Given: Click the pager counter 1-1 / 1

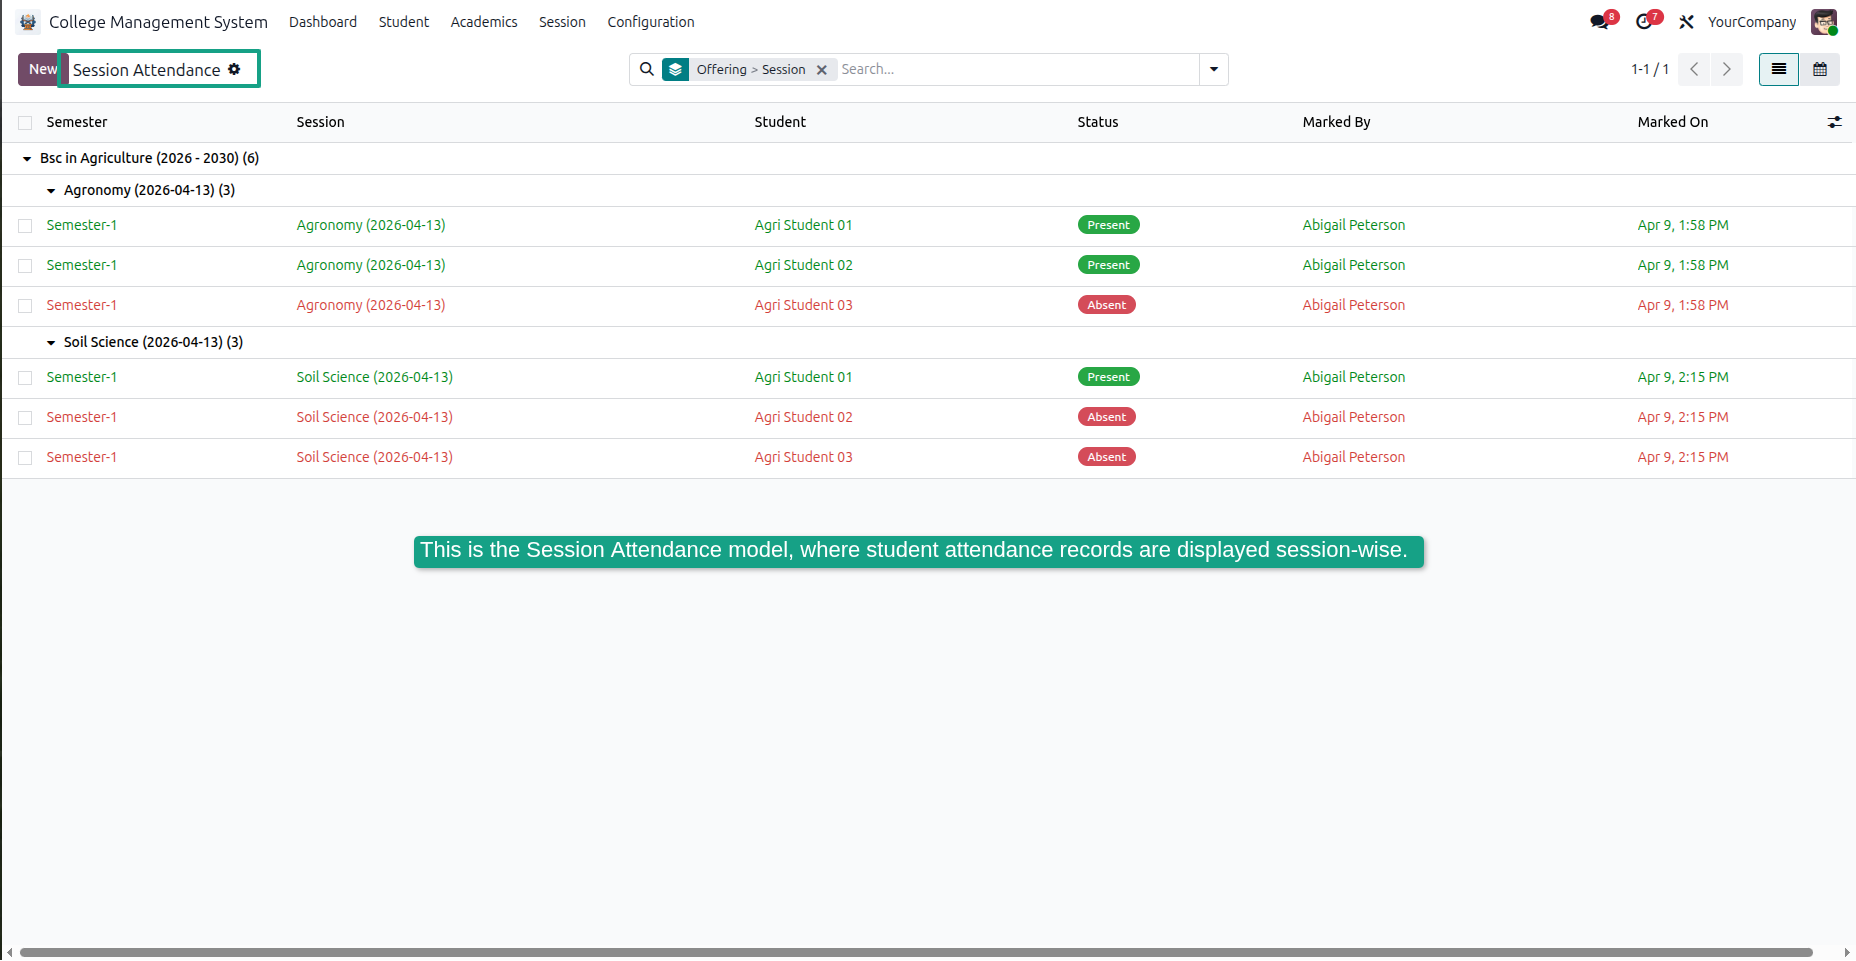Looking at the screenshot, I should (1650, 69).
